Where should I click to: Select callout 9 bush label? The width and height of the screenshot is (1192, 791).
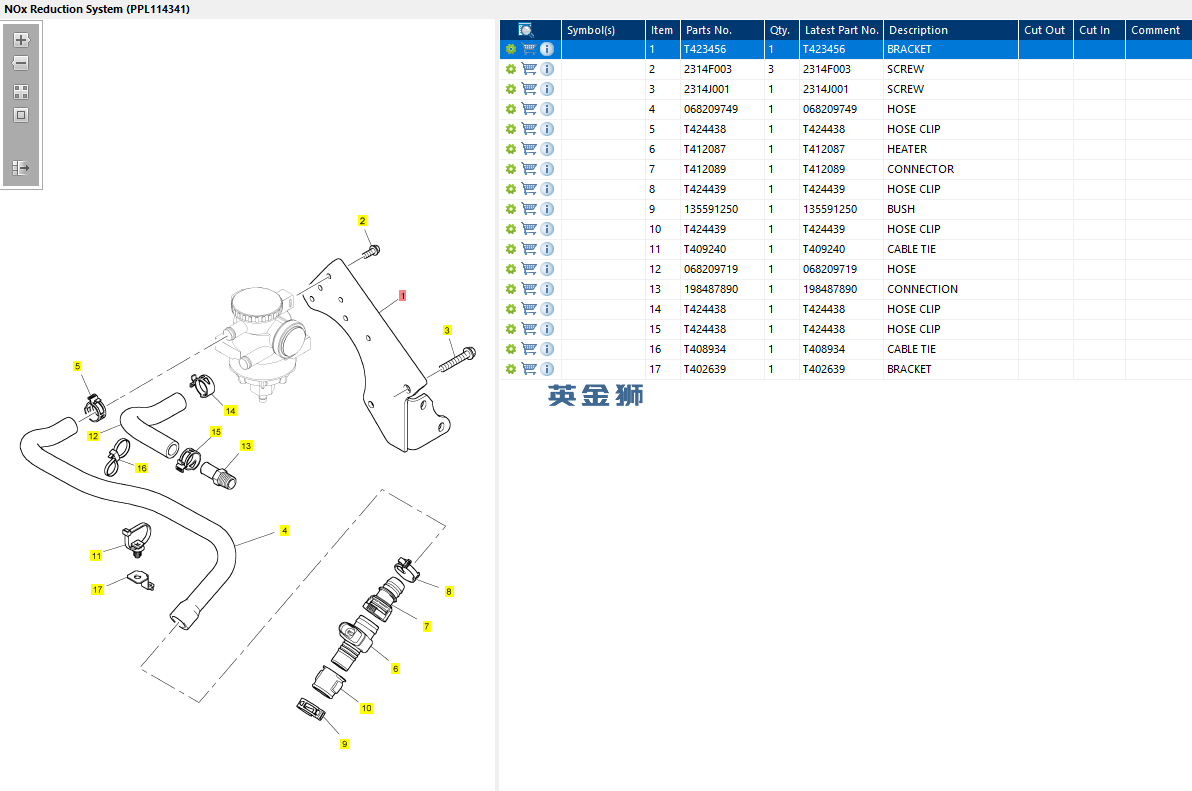[x=344, y=744]
